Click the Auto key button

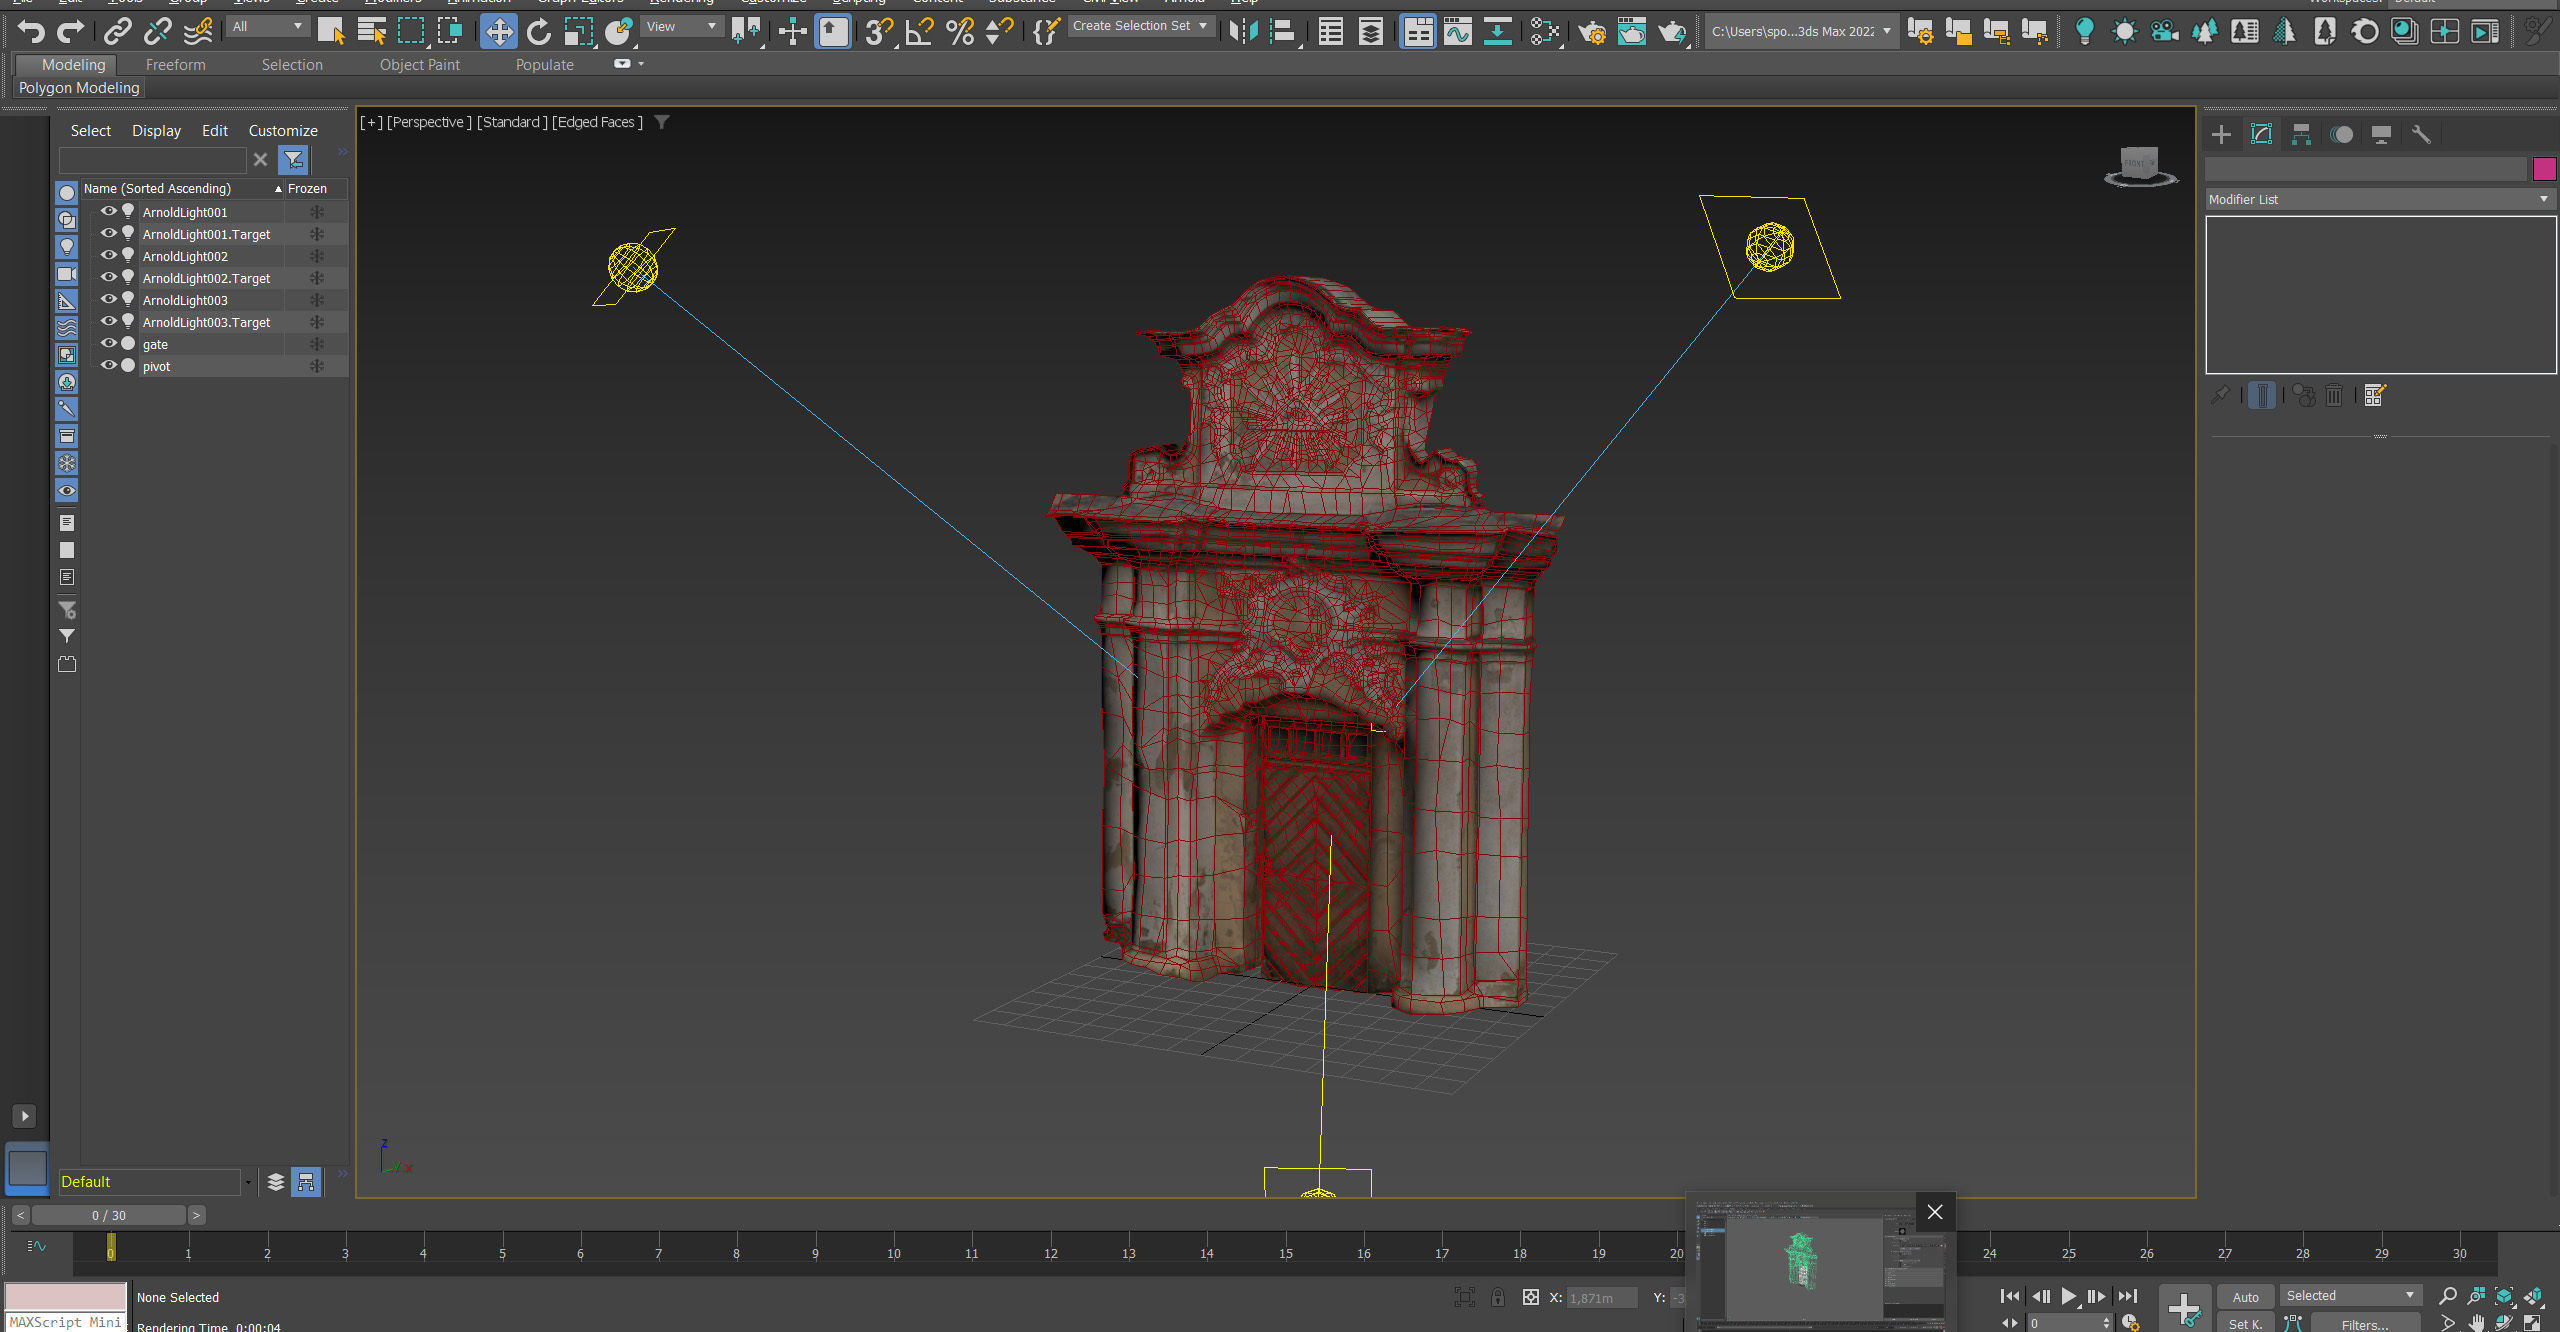[2245, 1297]
